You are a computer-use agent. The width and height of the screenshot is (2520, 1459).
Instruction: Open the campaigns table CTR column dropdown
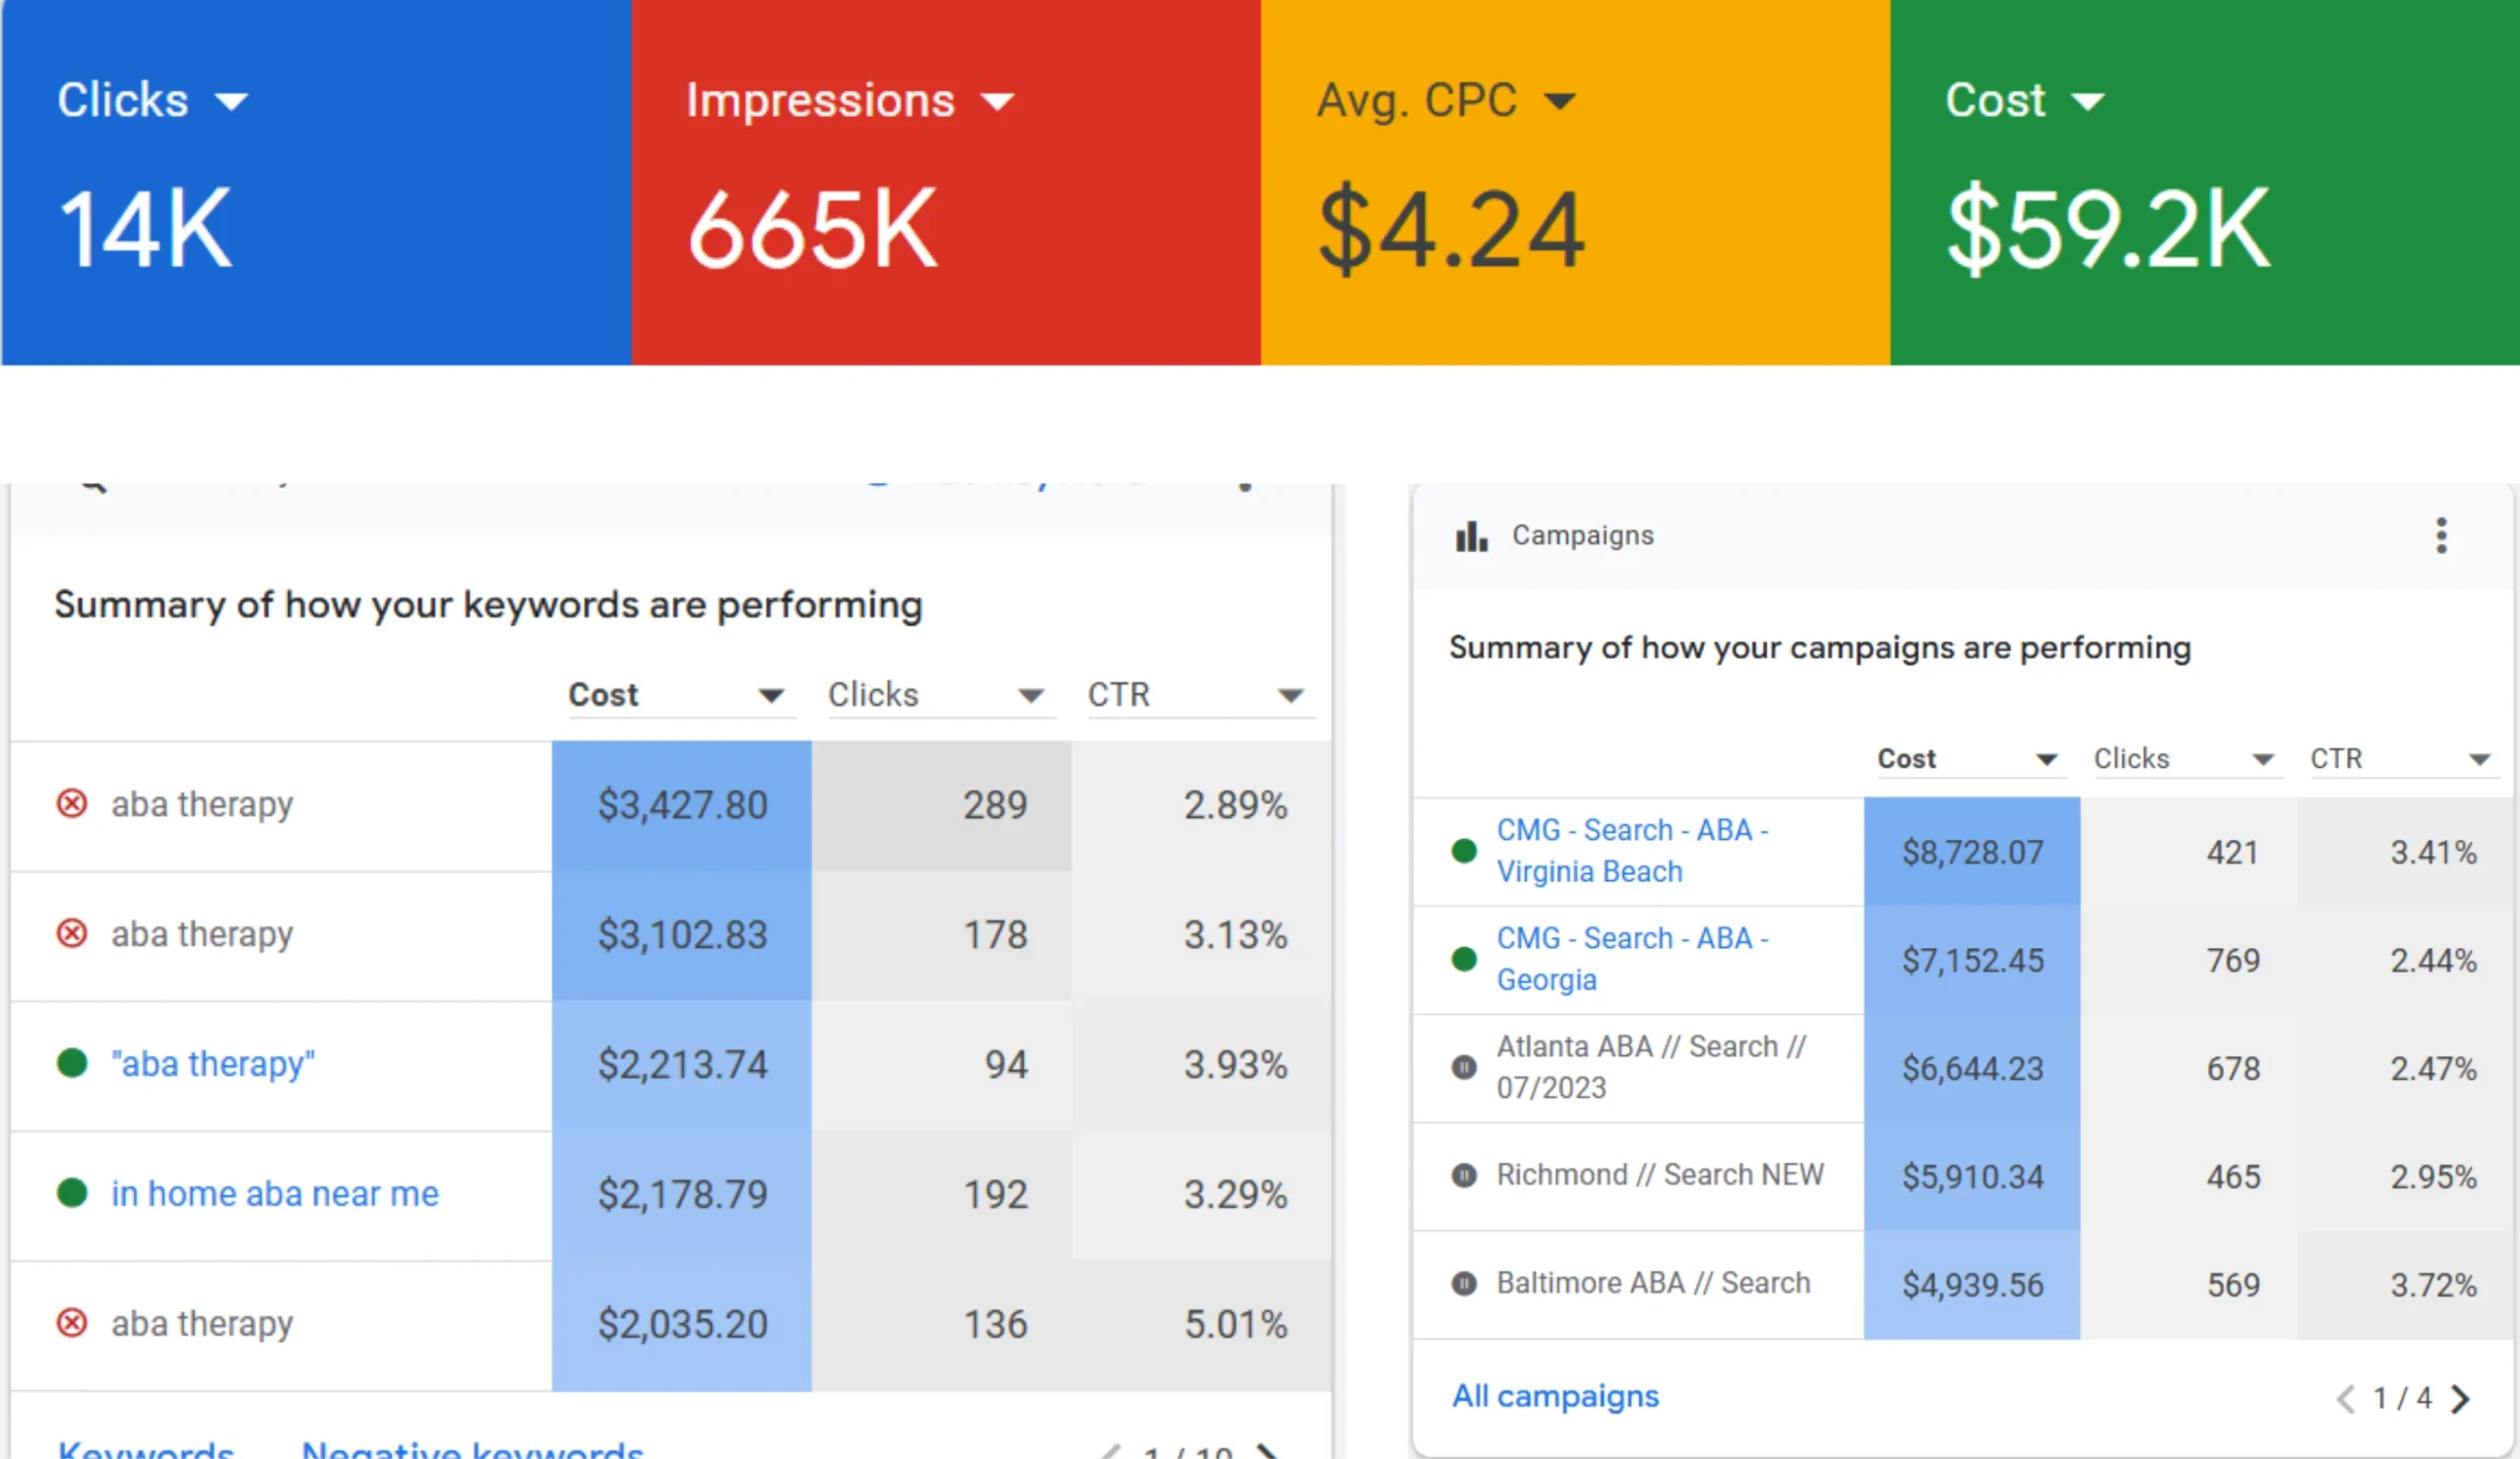(2479, 759)
